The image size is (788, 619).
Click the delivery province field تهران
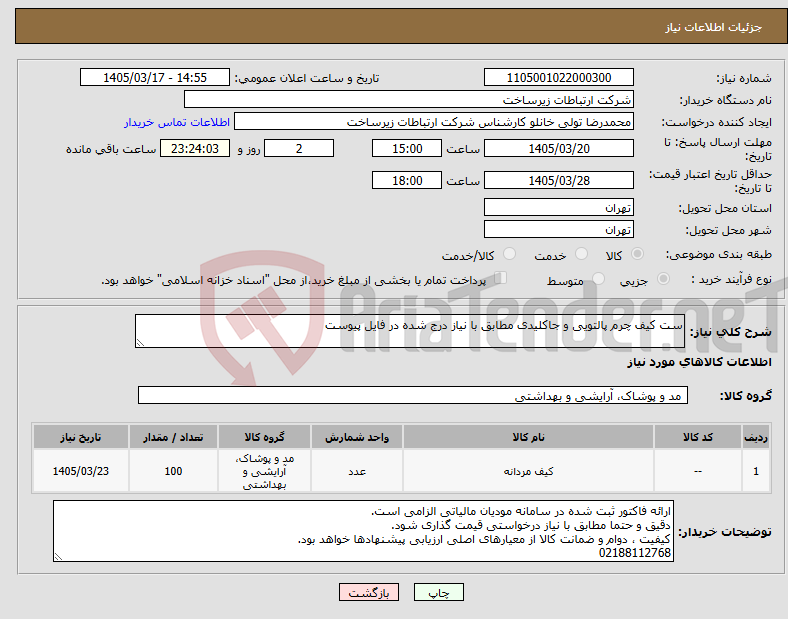[559, 208]
